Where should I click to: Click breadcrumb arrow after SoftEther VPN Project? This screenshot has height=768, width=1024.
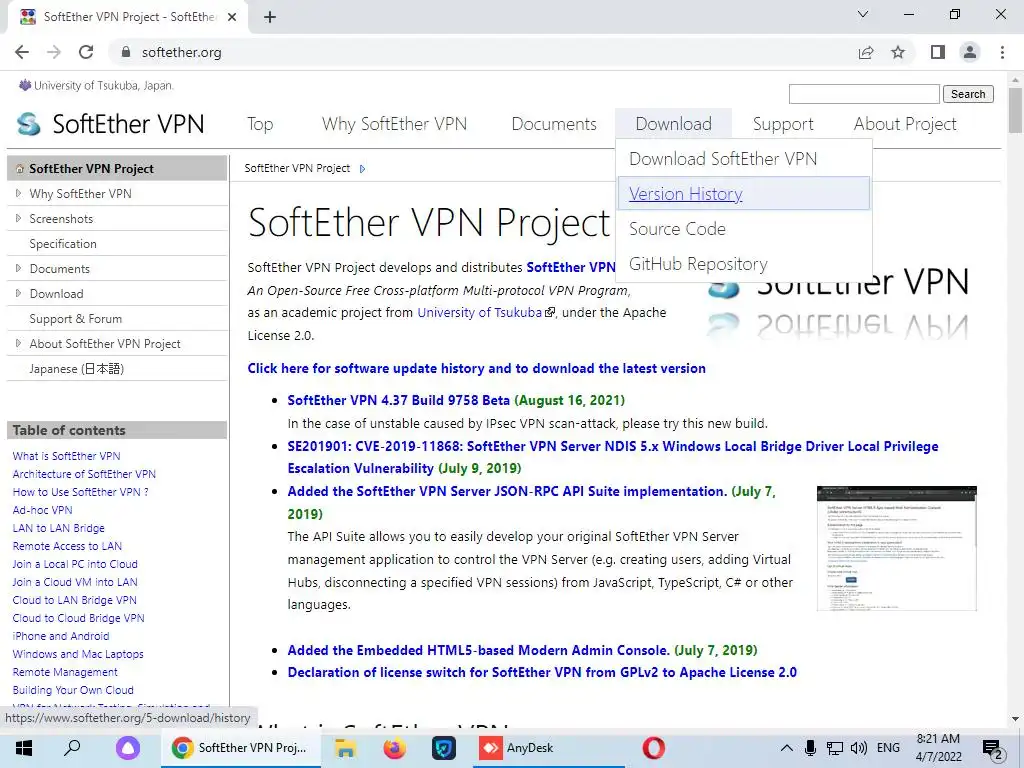(362, 168)
